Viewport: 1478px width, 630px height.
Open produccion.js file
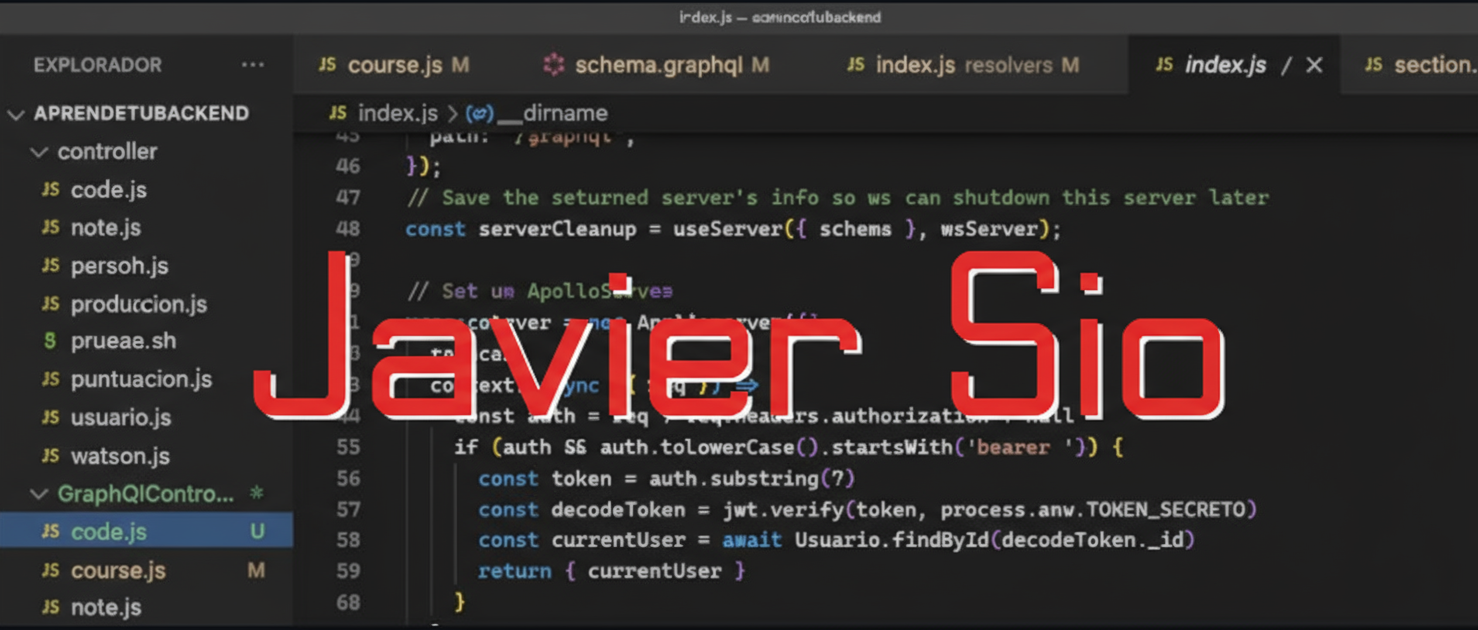(x=139, y=304)
